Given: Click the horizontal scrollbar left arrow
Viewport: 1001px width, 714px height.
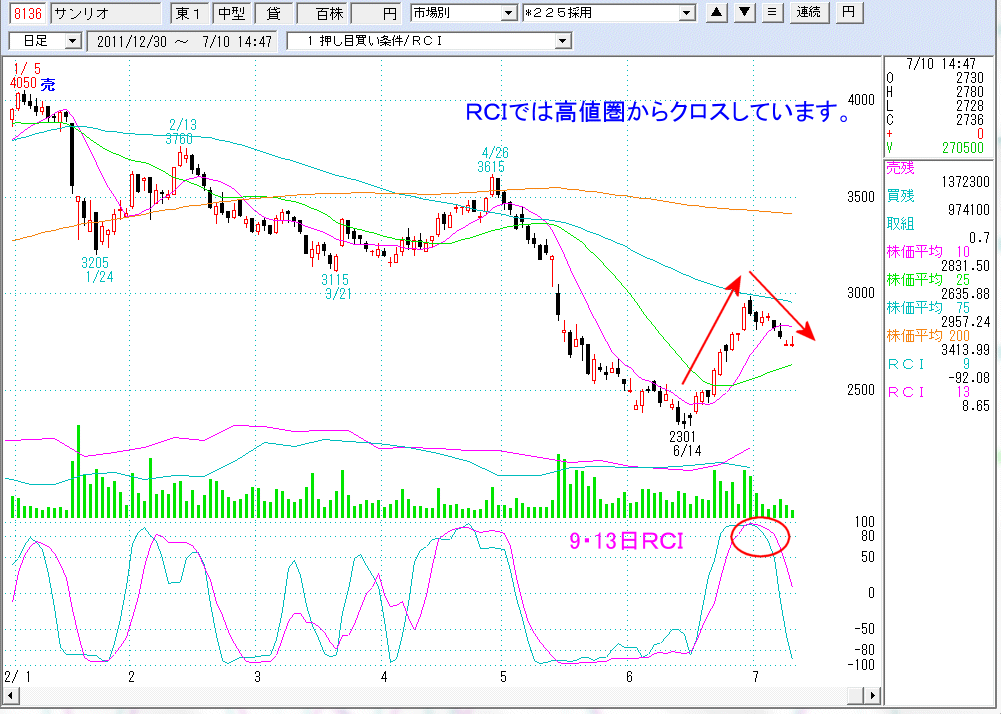Looking at the screenshot, I should (x=11, y=694).
